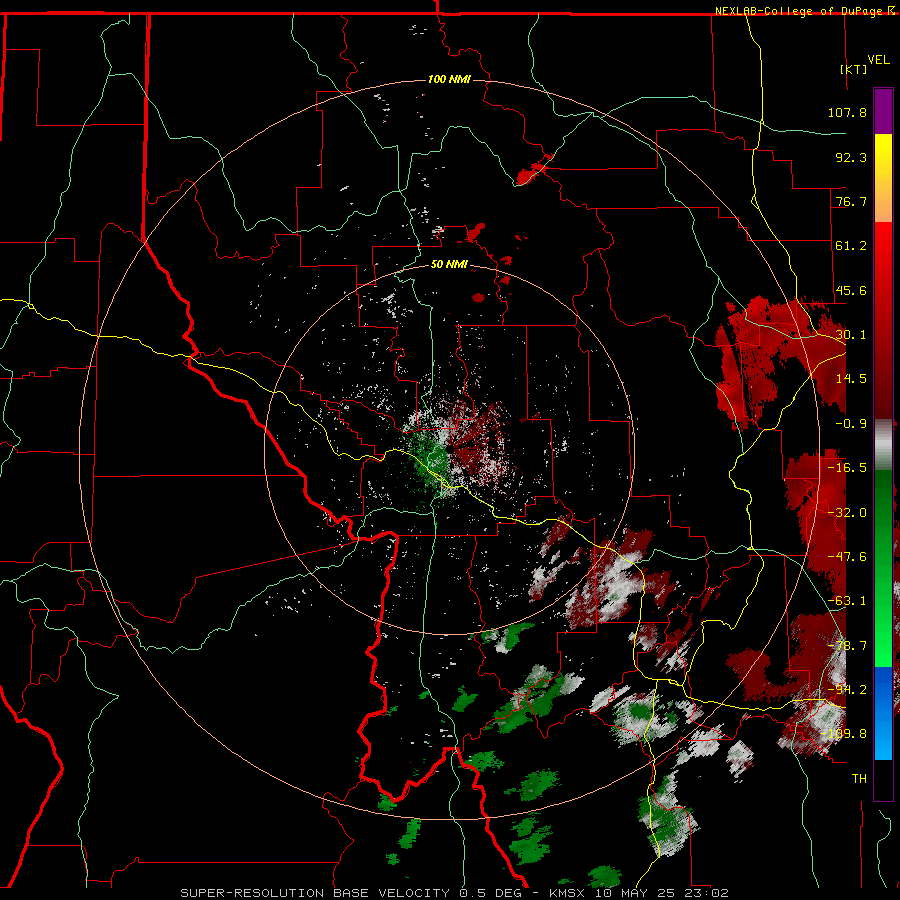The image size is (900, 900).
Task: Click the 61.2 legend value
Action: pos(851,246)
